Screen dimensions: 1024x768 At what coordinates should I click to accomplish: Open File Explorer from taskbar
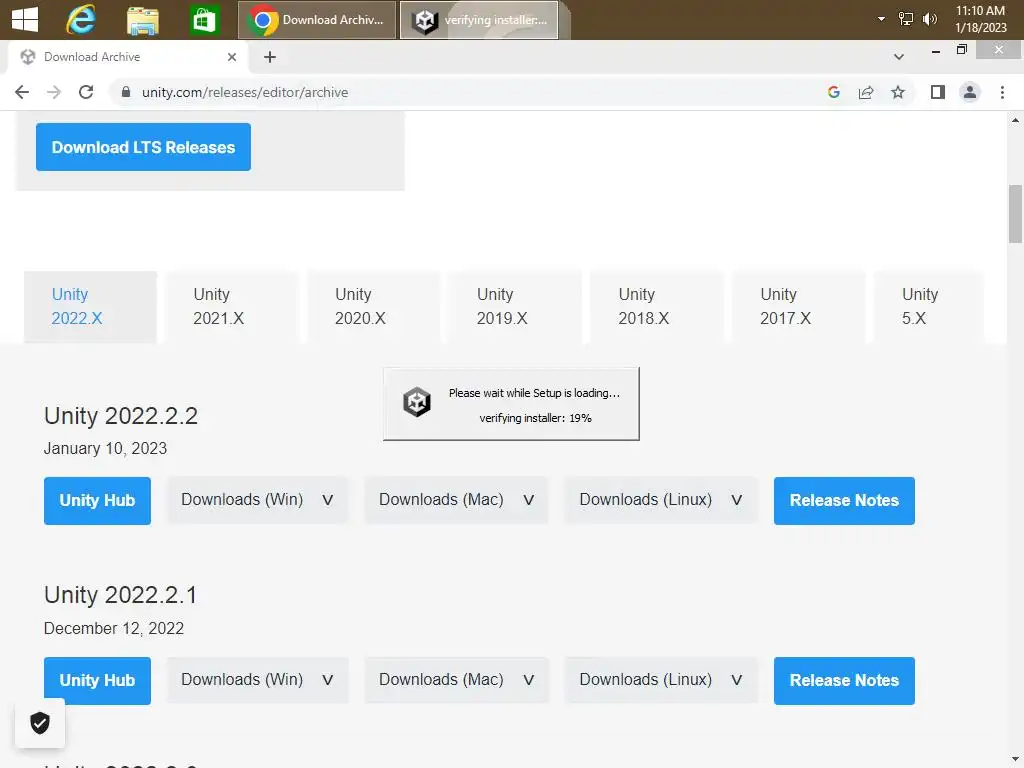[143, 20]
